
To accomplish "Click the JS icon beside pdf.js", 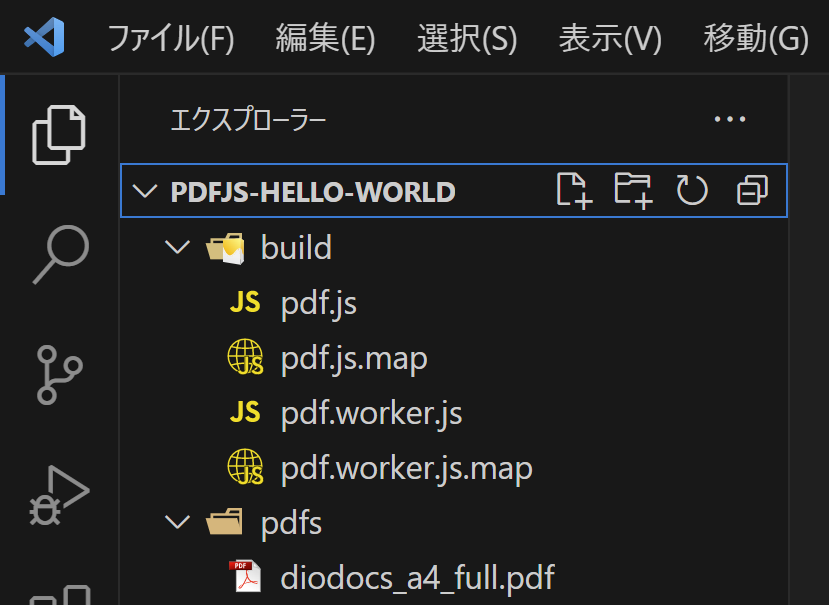I will tap(245, 303).
